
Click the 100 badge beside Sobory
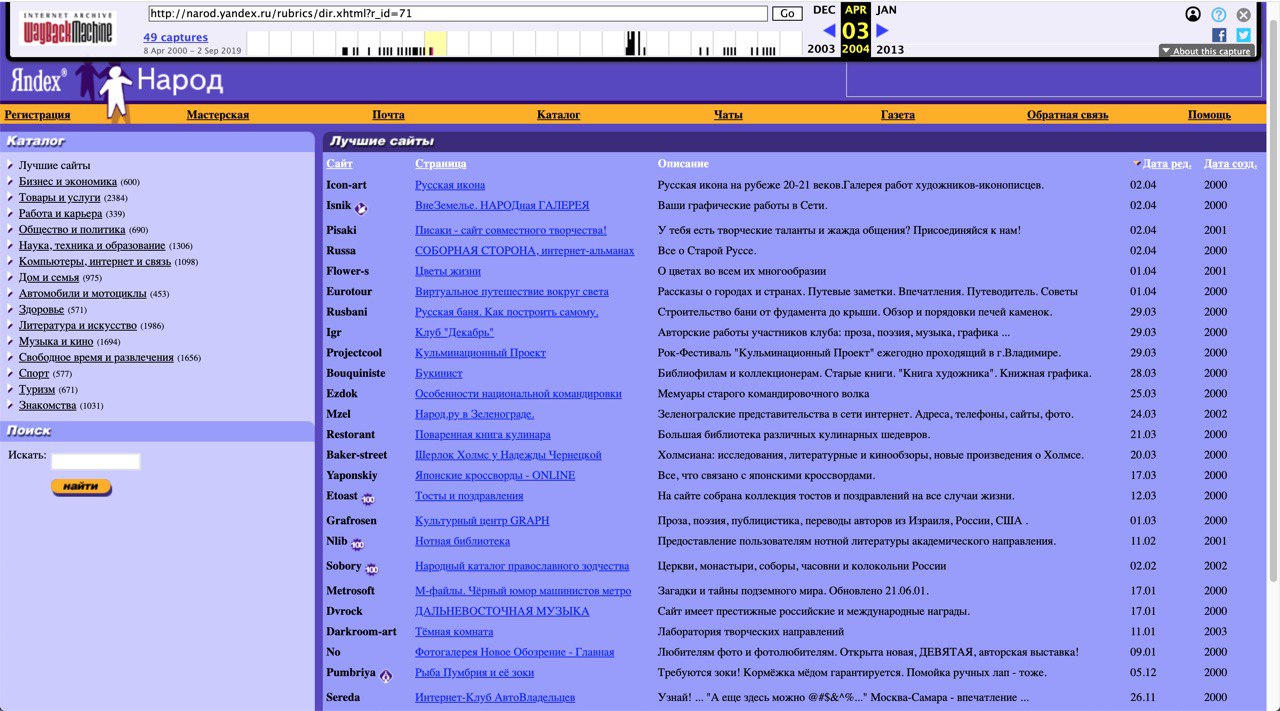(x=372, y=569)
